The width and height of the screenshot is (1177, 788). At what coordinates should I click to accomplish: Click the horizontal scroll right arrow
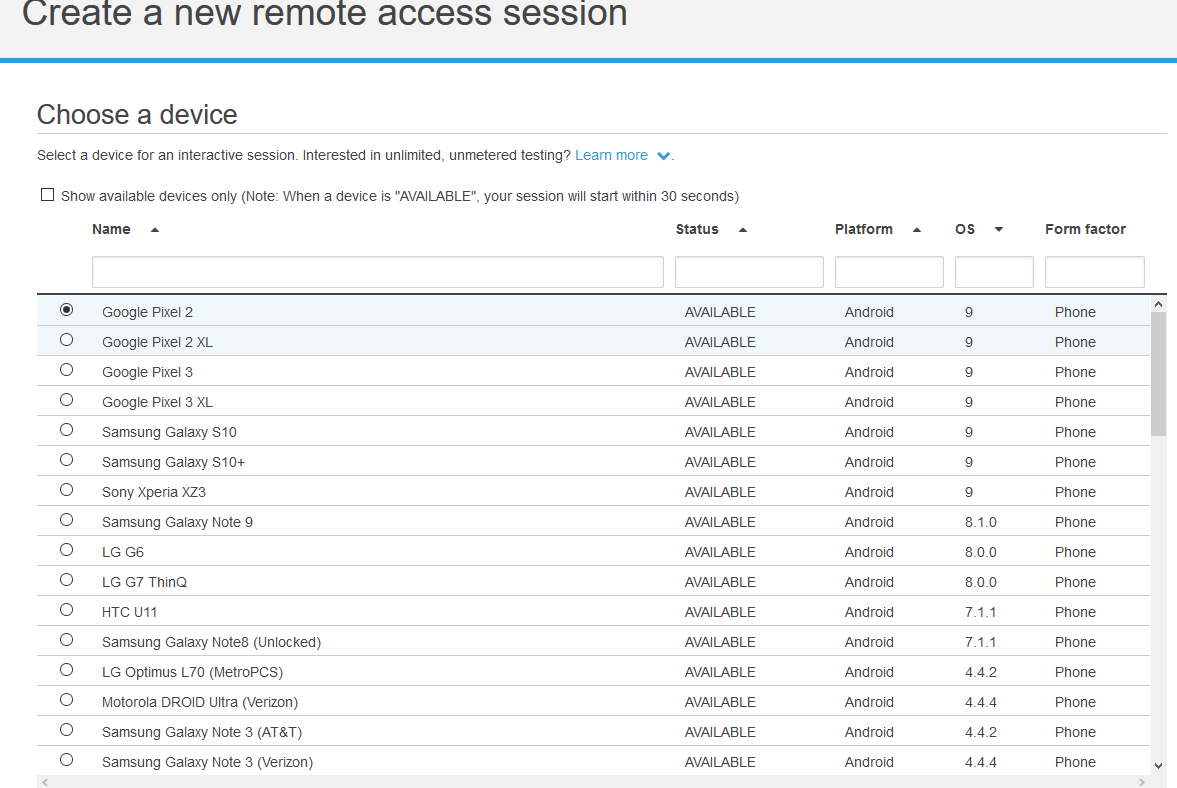point(1142,782)
